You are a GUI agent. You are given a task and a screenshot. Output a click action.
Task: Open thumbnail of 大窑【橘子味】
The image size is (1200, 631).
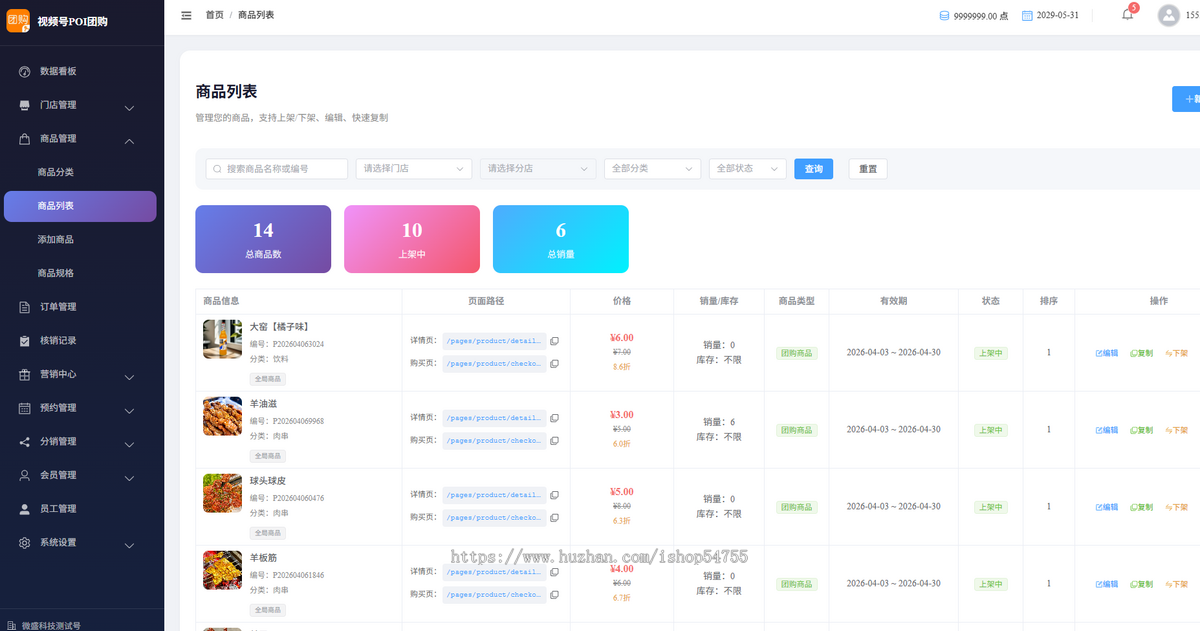(222, 339)
